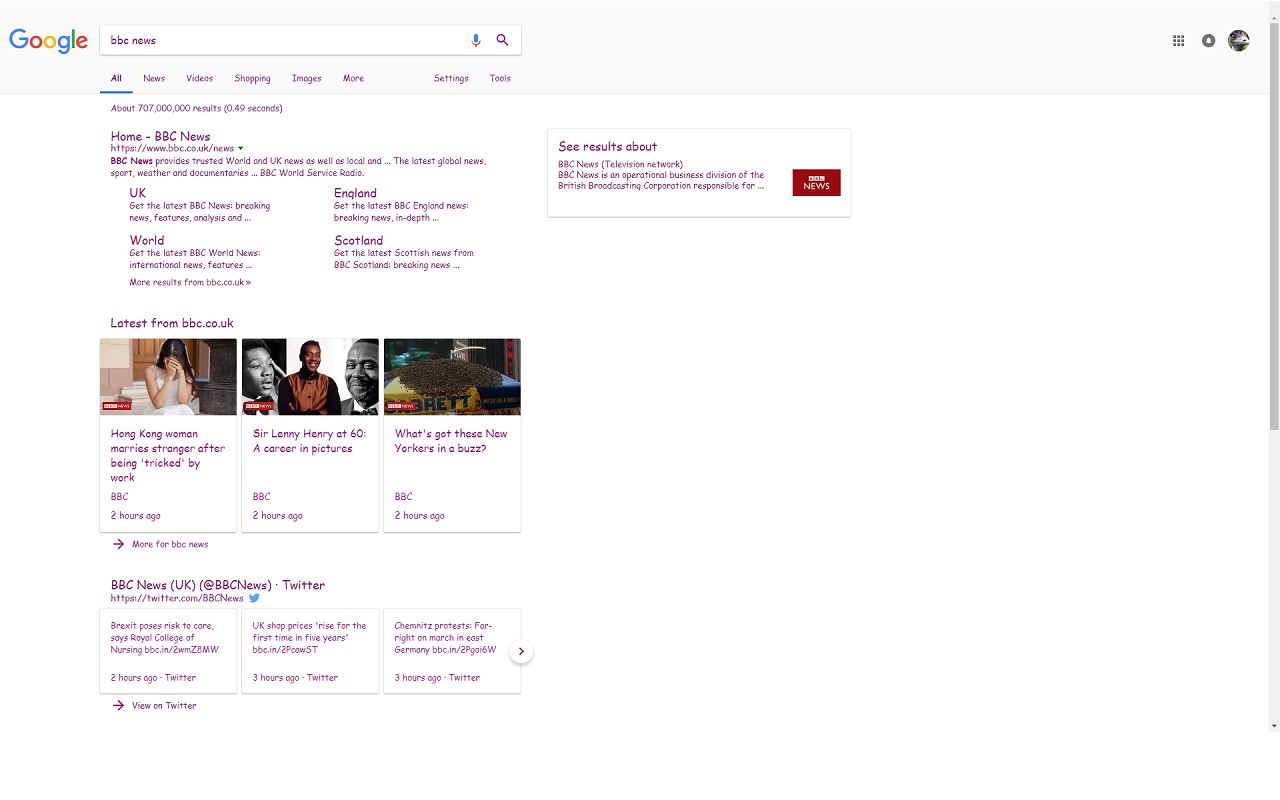Open search Settings menu

point(451,78)
